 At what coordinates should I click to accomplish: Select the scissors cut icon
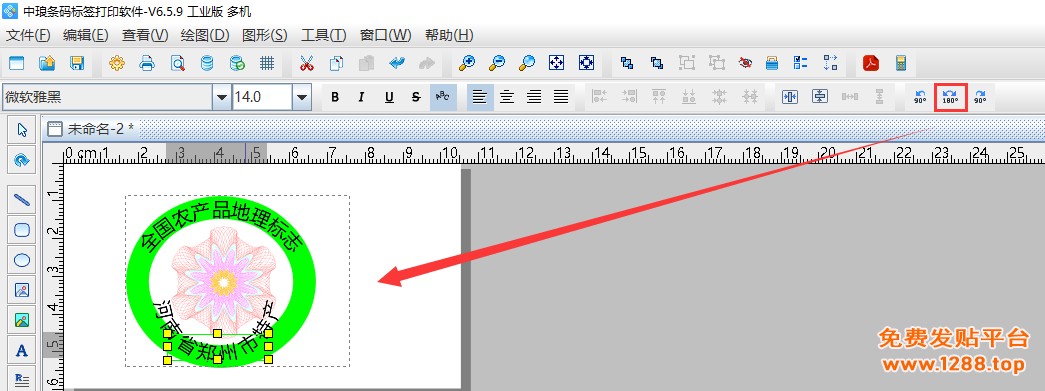[x=307, y=63]
